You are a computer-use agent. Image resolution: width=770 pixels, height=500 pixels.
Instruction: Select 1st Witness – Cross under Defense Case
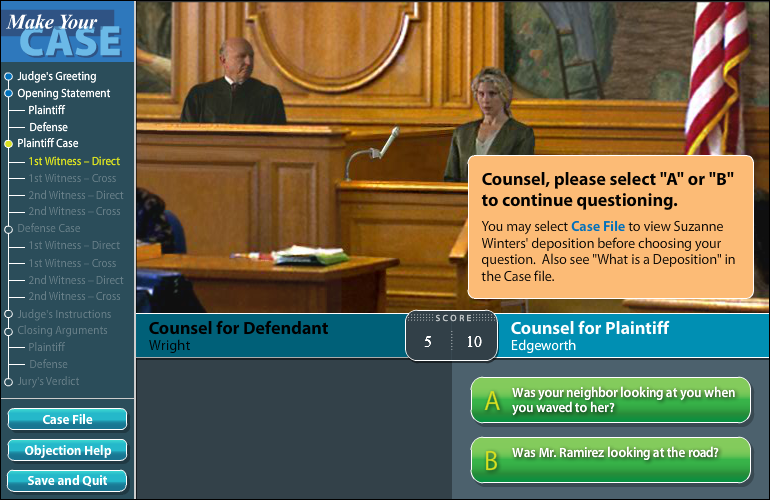tap(72, 263)
